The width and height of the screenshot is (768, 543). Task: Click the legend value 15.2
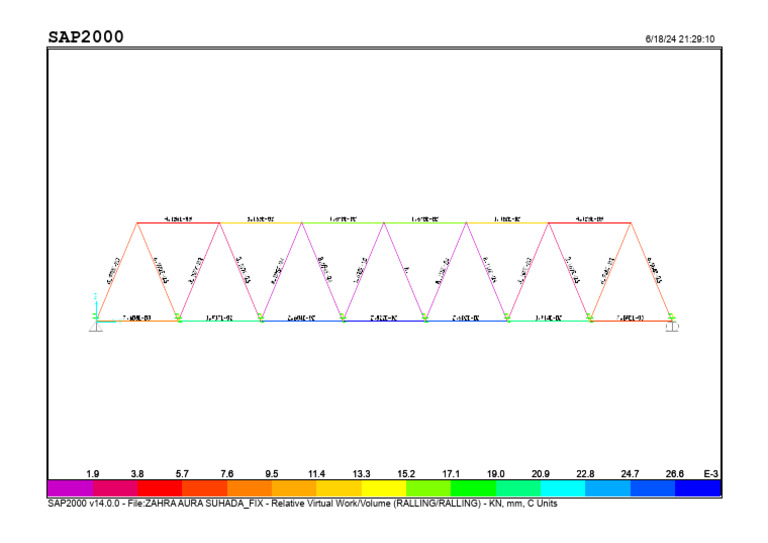pyautogui.click(x=406, y=473)
